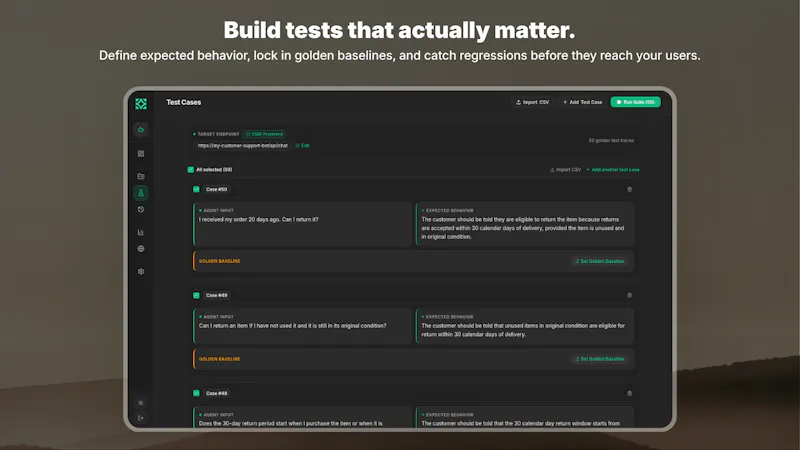The width and height of the screenshot is (800, 450).
Task: Click Case #48 expected behavior text box
Action: tap(525, 418)
